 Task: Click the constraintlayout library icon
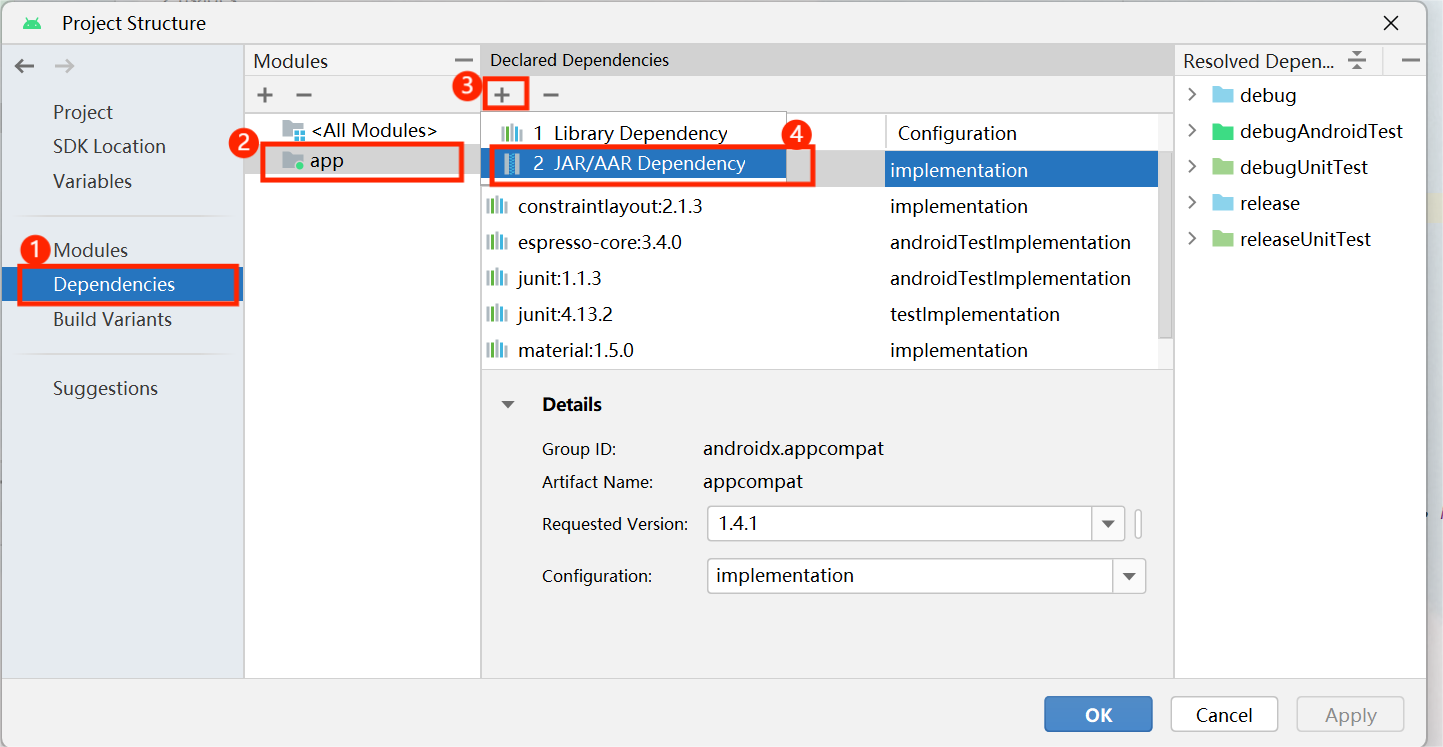497,206
